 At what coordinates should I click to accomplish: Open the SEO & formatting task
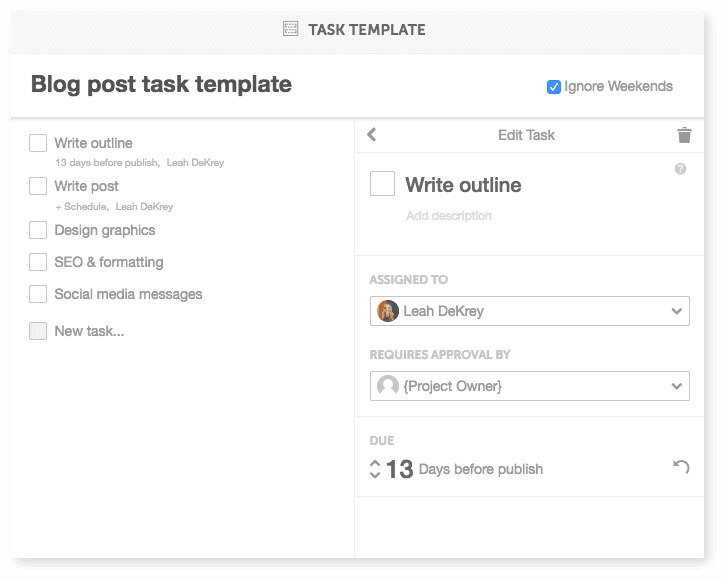108,262
